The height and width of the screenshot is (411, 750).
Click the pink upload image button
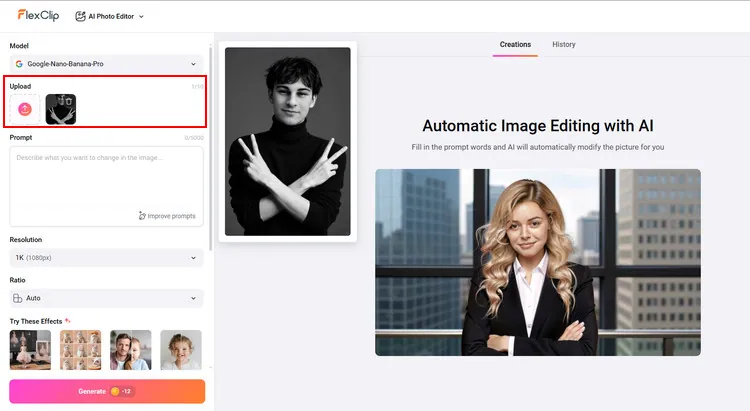(25, 109)
